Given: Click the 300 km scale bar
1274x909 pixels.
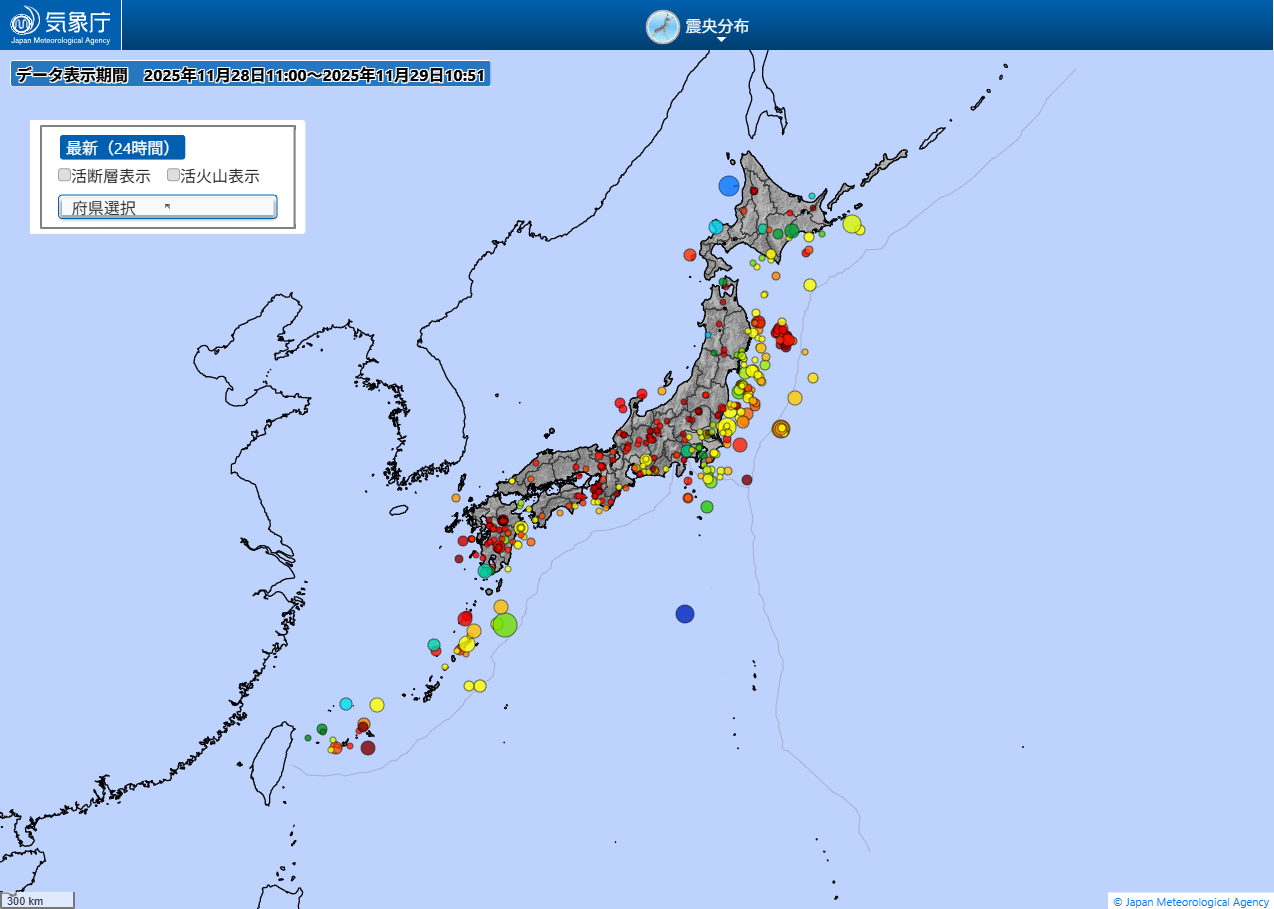Looking at the screenshot, I should [37, 900].
